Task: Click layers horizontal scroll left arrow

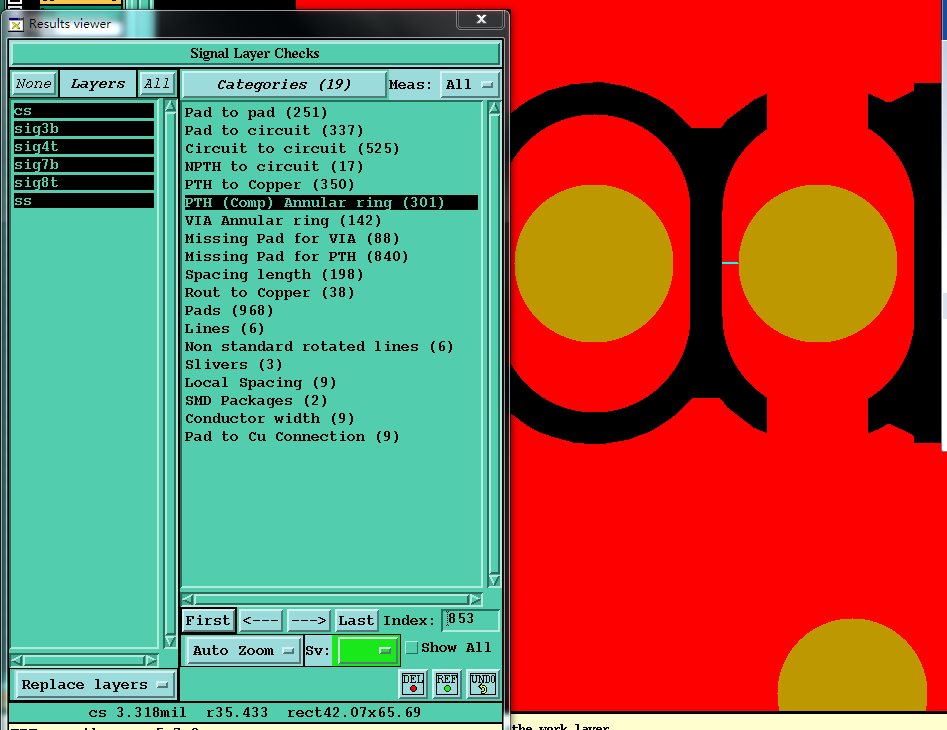Action: (17, 660)
